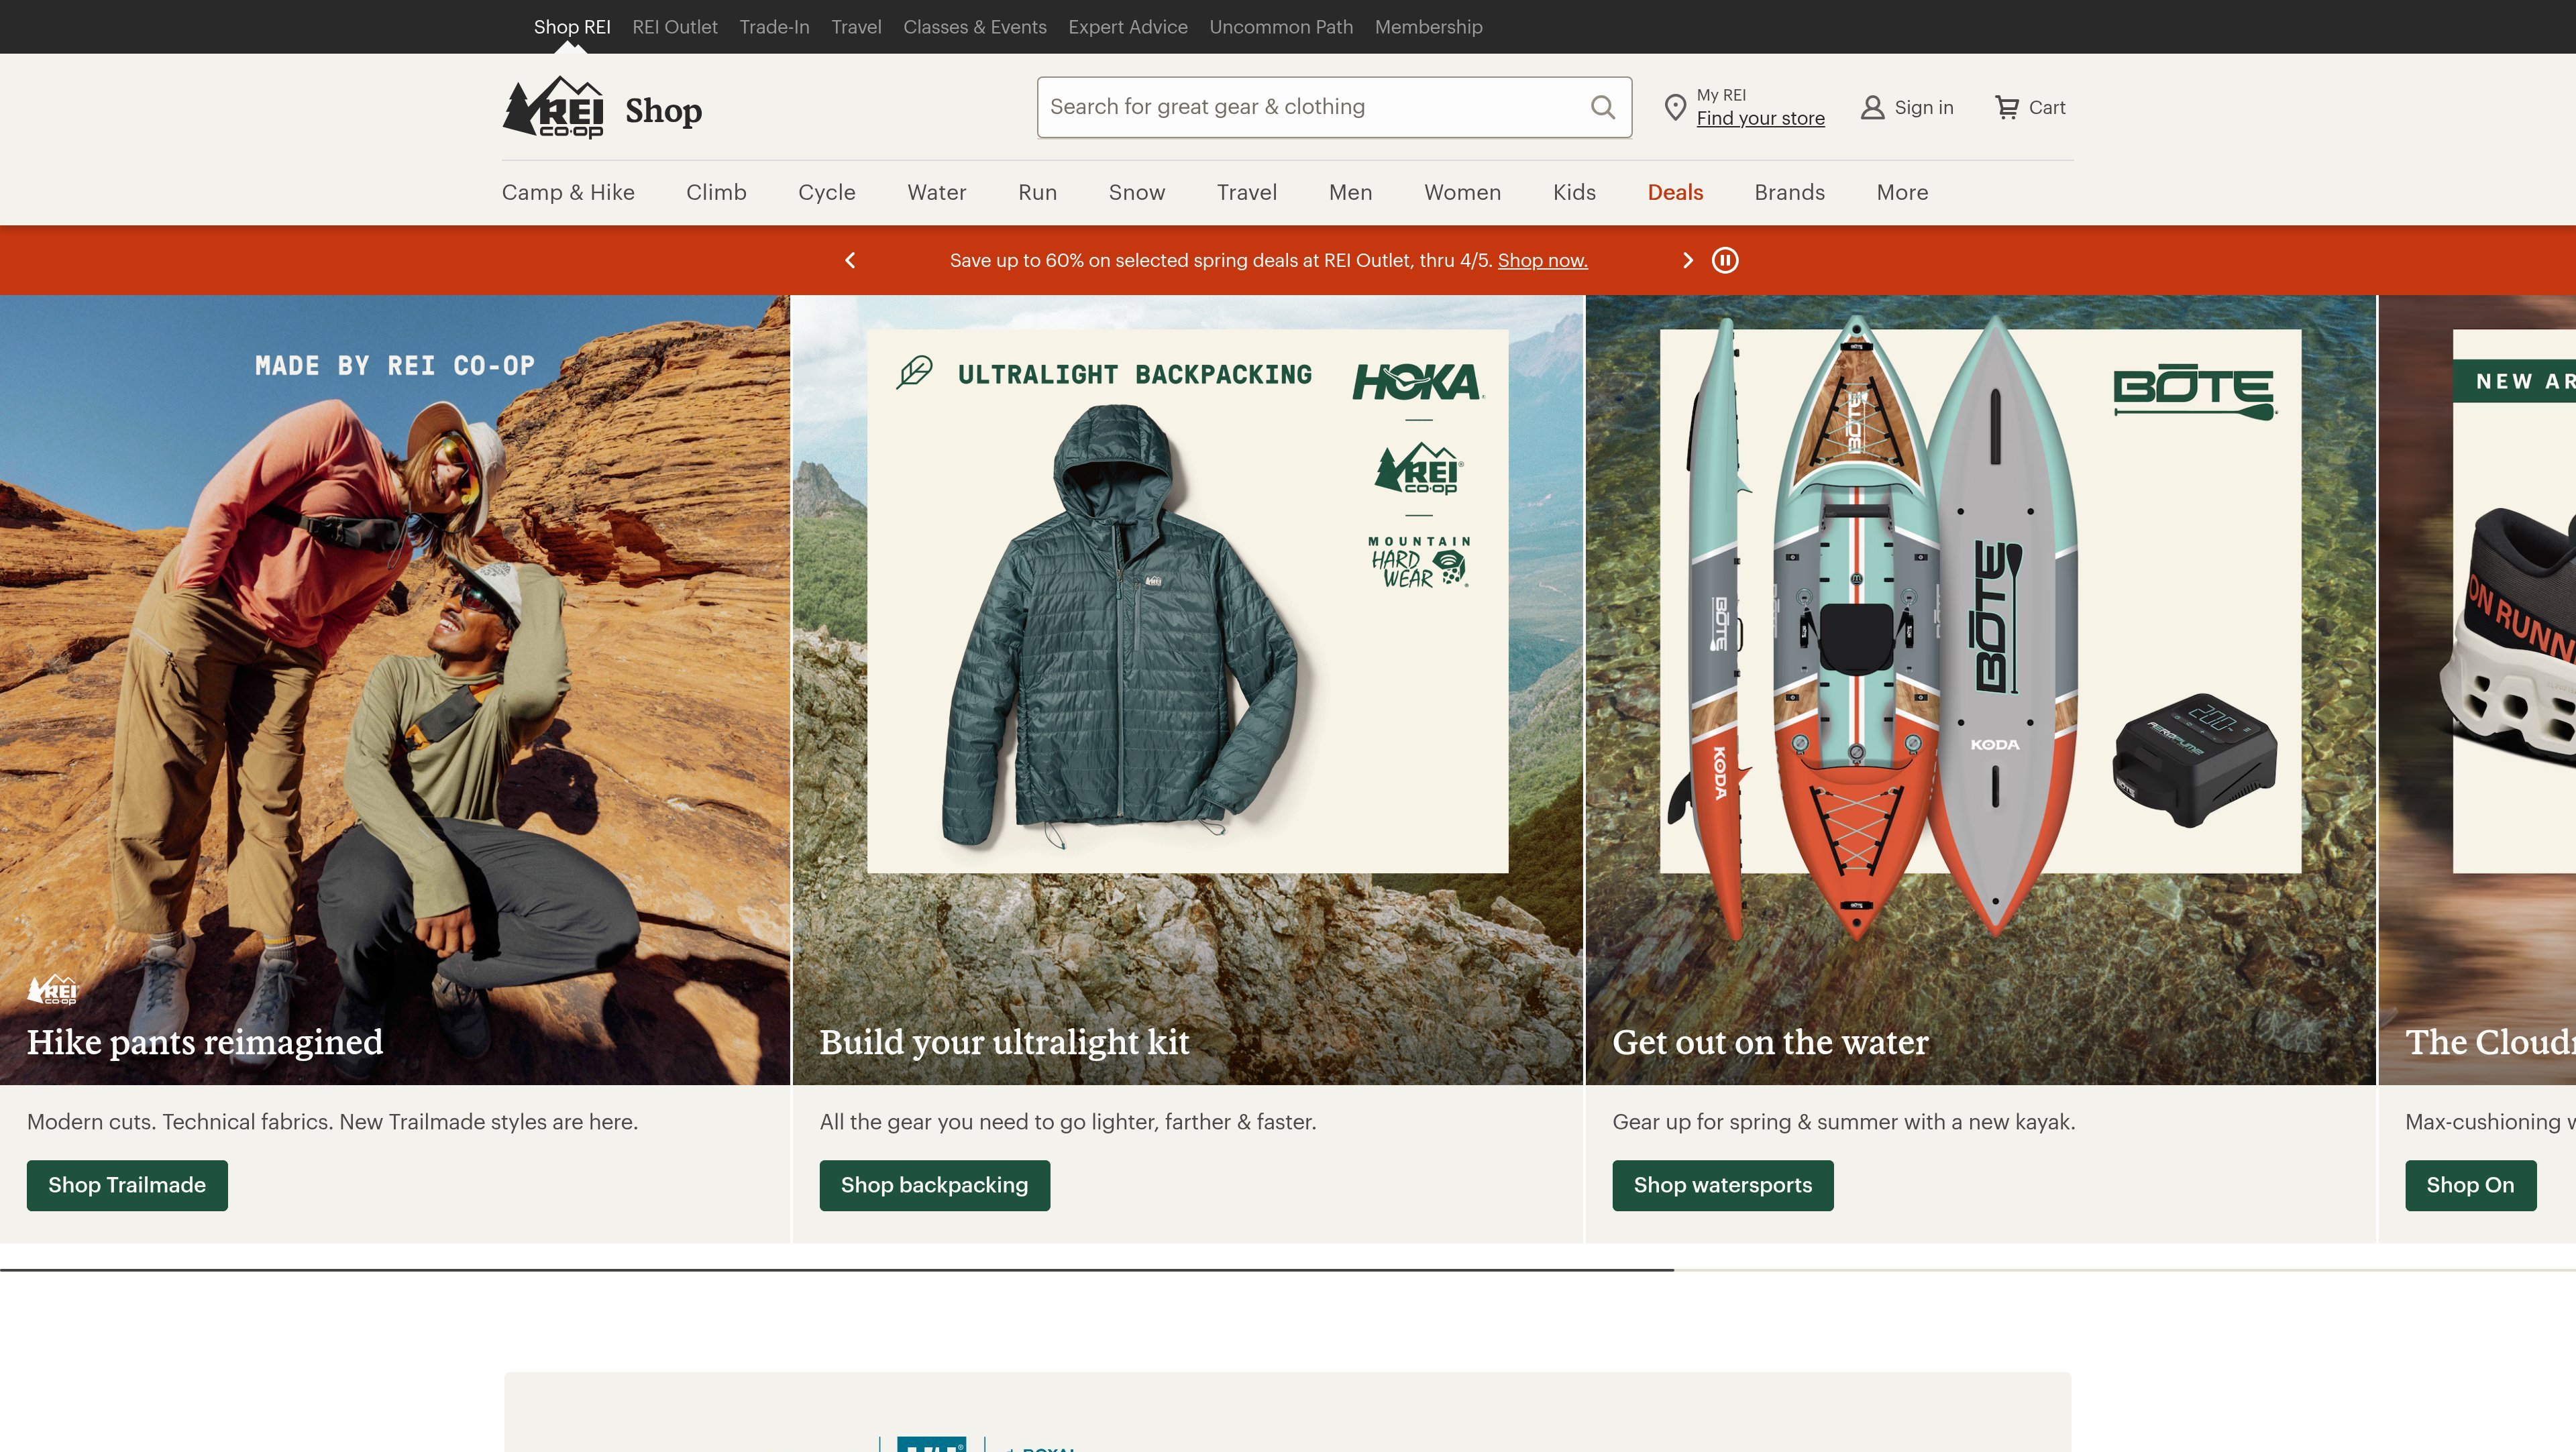This screenshot has height=1452, width=2576.
Task: Click the Sign in text
Action: pos(1924,107)
